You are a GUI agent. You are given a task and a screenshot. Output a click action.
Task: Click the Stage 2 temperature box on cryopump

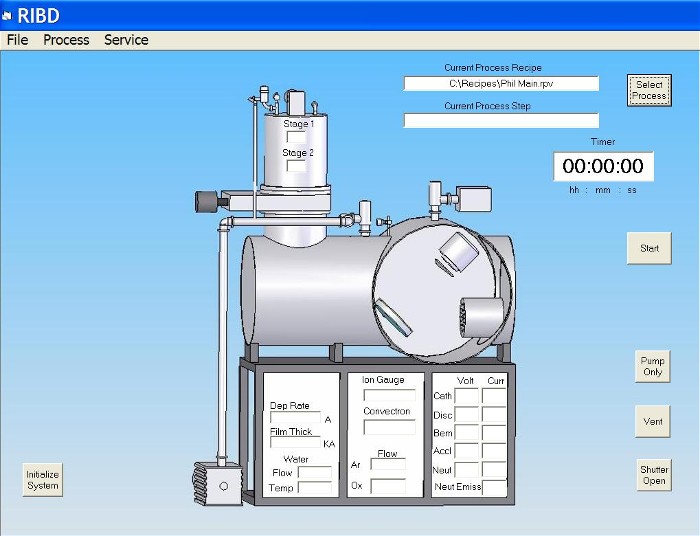(297, 166)
